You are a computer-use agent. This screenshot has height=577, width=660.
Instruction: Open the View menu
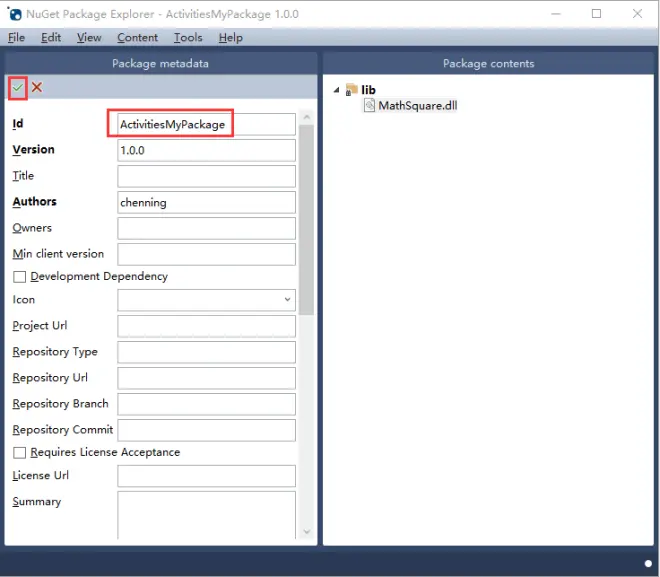[x=89, y=37]
